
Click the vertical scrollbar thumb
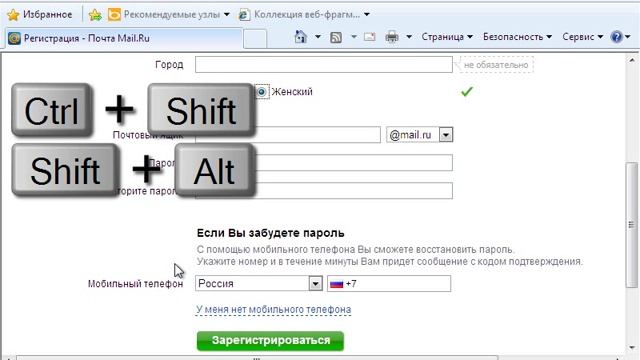click(631, 224)
